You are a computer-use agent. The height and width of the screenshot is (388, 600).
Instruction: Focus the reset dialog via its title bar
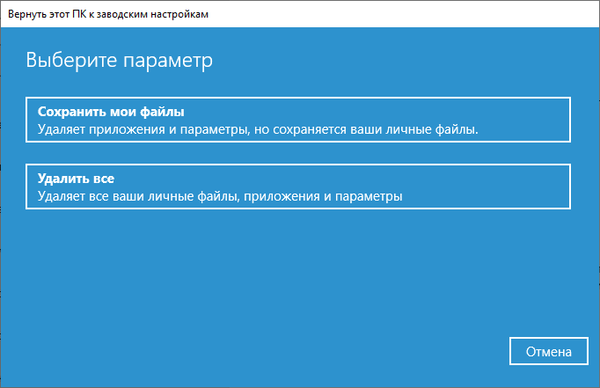click(300, 14)
